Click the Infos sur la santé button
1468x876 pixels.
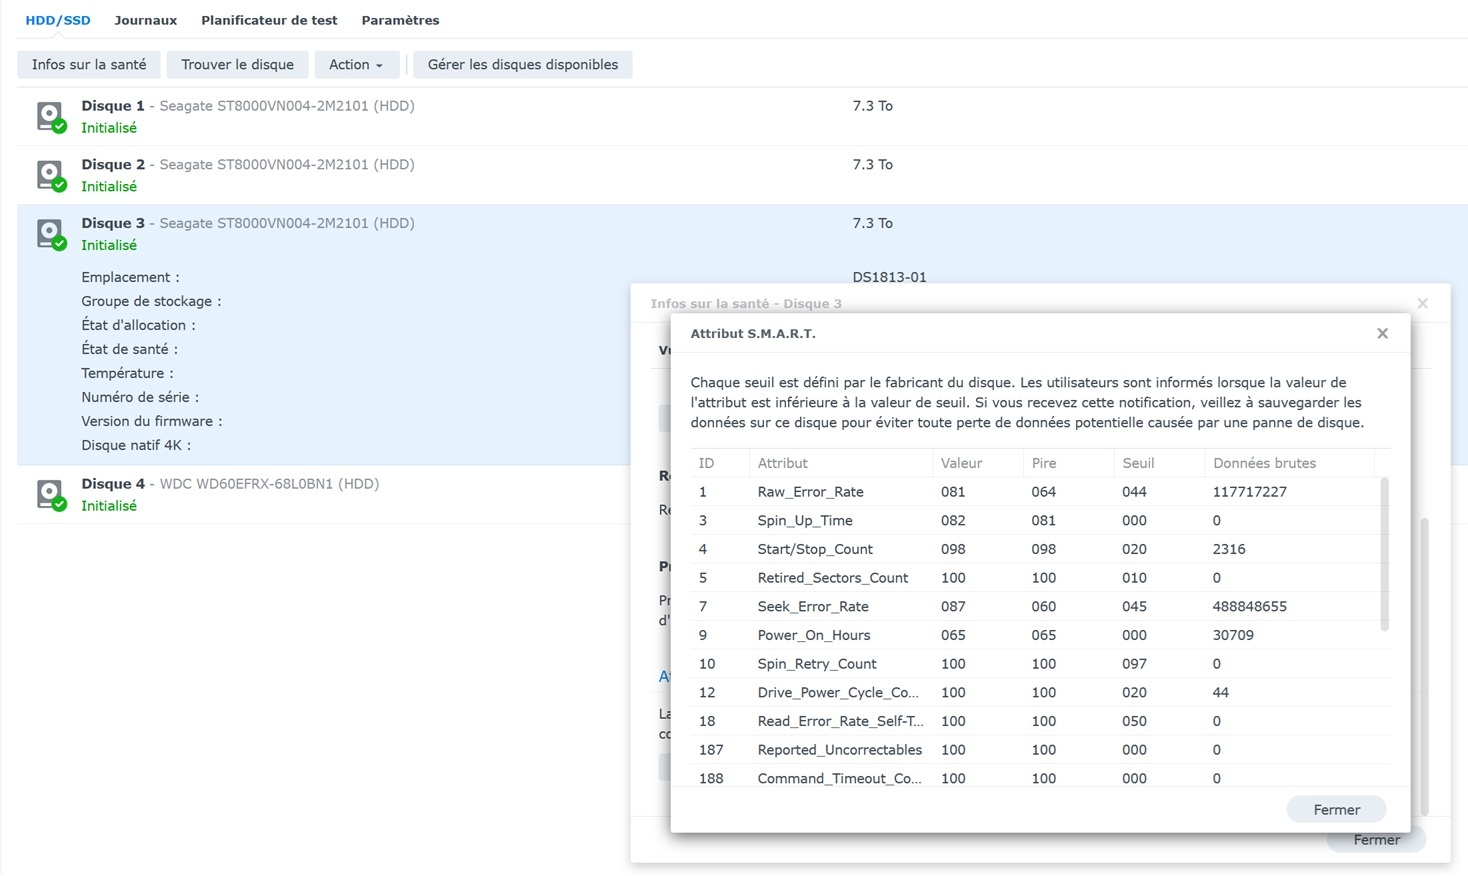89,64
